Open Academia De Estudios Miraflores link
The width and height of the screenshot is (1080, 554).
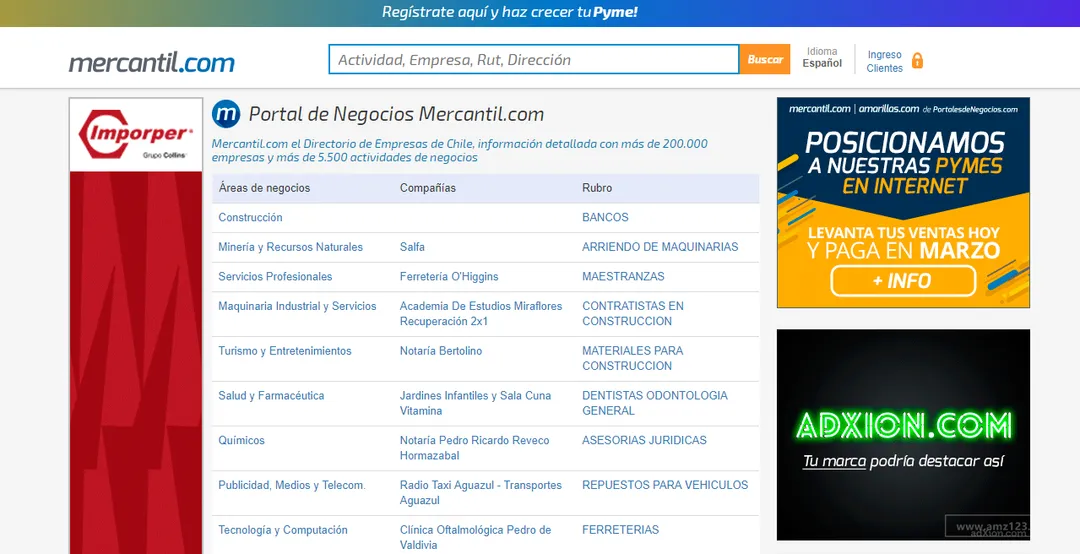[481, 314]
